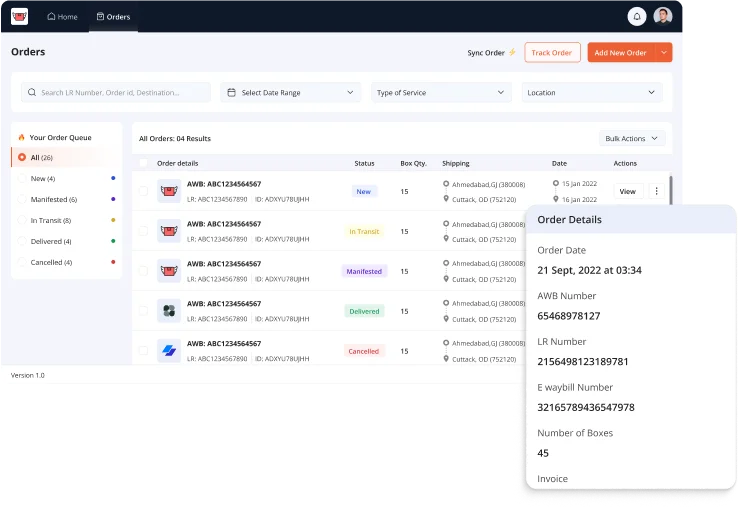The width and height of the screenshot is (738, 507).
Task: Click the LR Number search input field
Action: (122, 93)
